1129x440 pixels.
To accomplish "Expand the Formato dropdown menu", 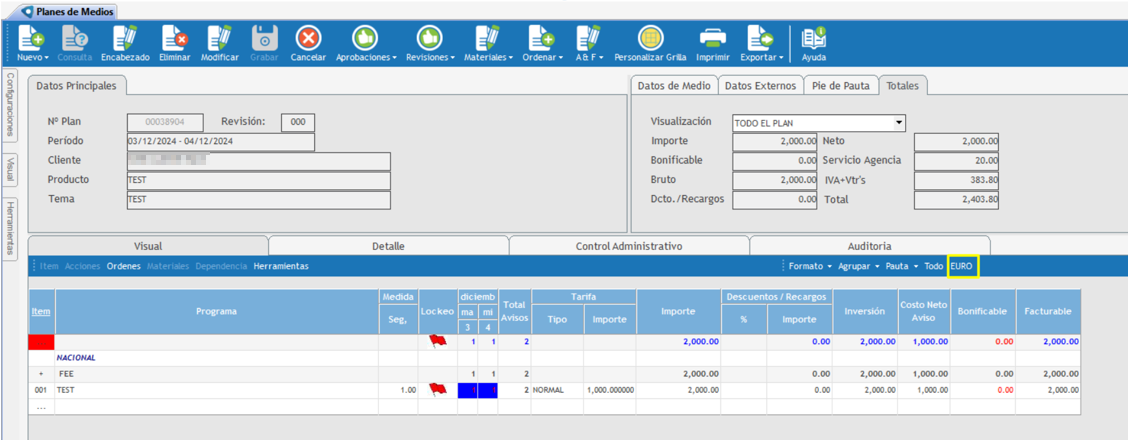I will click(x=810, y=267).
